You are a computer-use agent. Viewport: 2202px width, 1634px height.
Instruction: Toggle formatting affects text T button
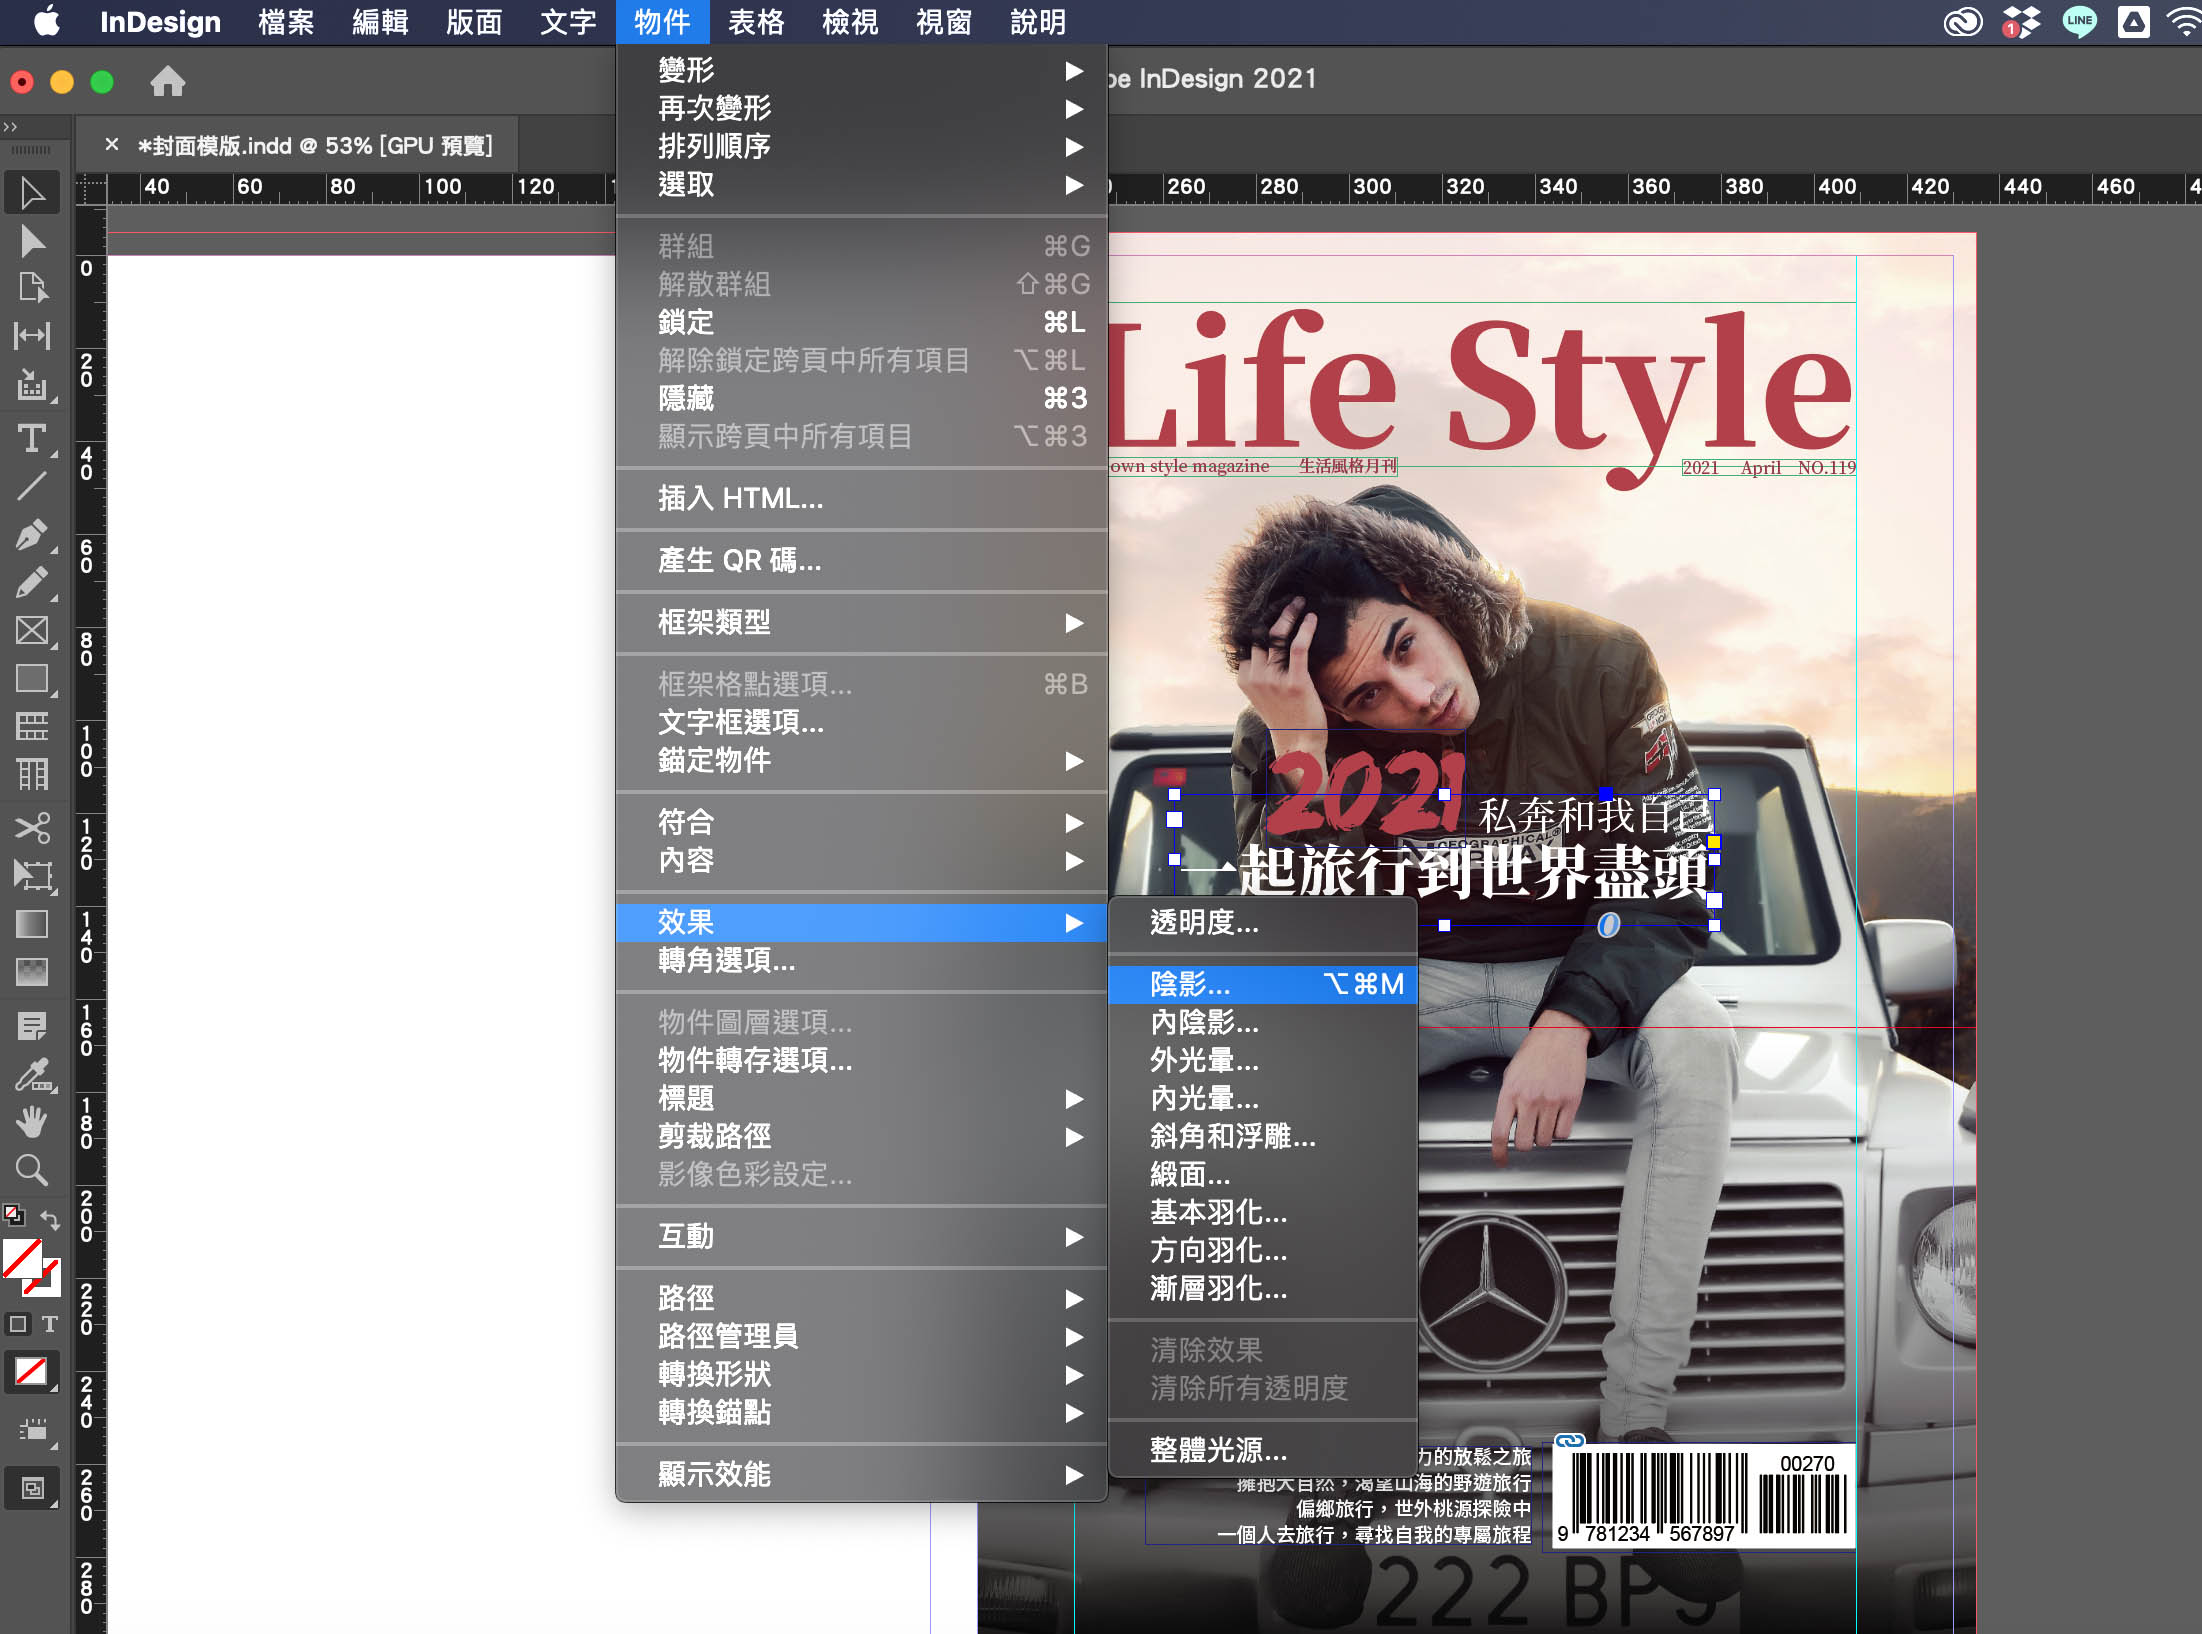[x=50, y=1324]
